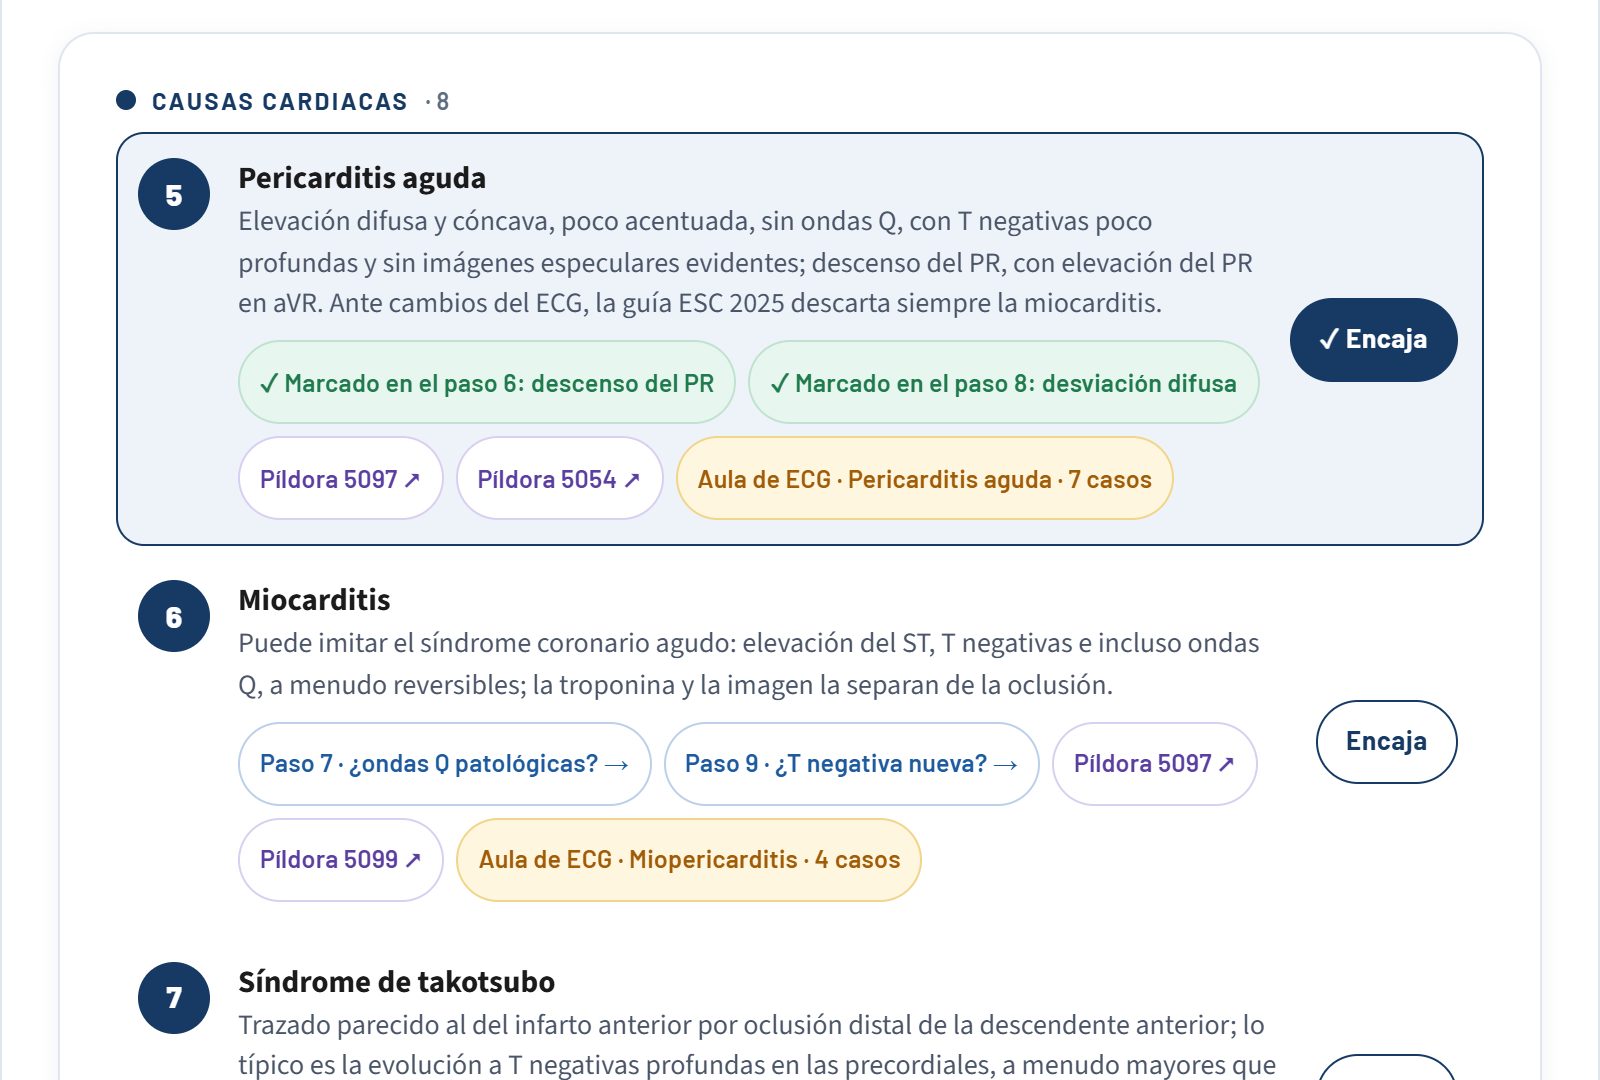Select the 'Pericarditis aguda' title

click(362, 178)
